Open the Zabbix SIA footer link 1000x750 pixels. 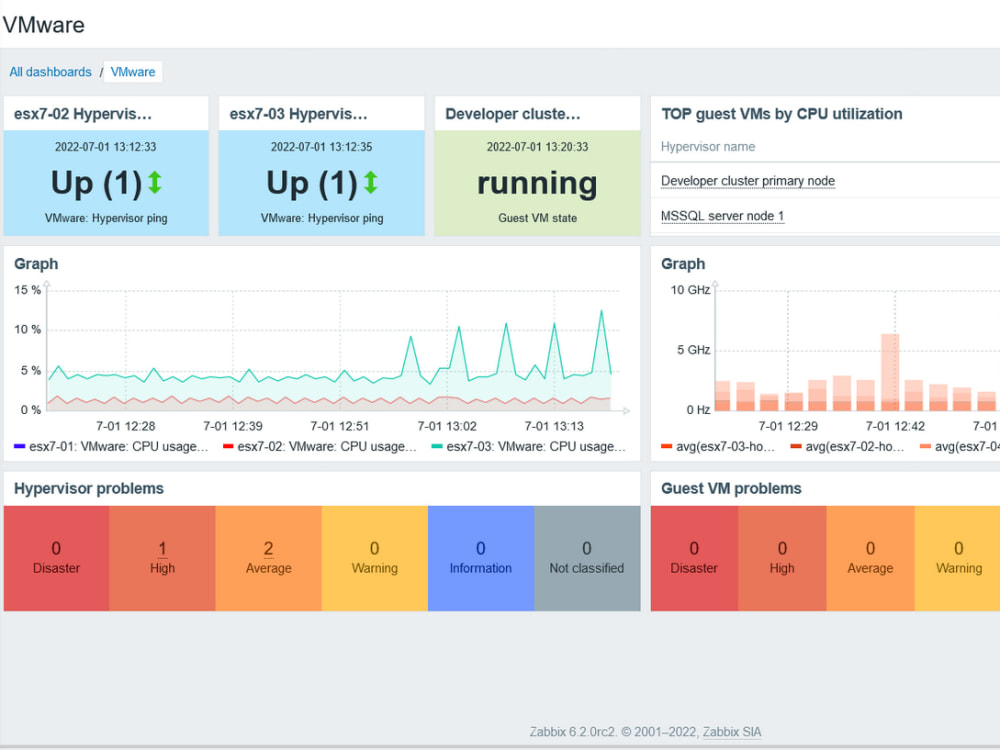[x=731, y=732]
